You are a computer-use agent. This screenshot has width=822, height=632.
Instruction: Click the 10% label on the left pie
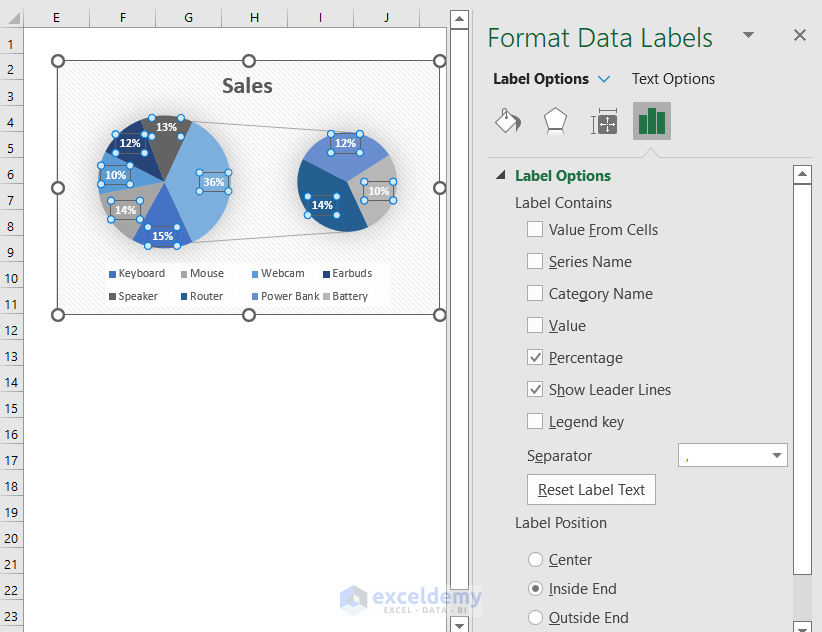pos(115,175)
